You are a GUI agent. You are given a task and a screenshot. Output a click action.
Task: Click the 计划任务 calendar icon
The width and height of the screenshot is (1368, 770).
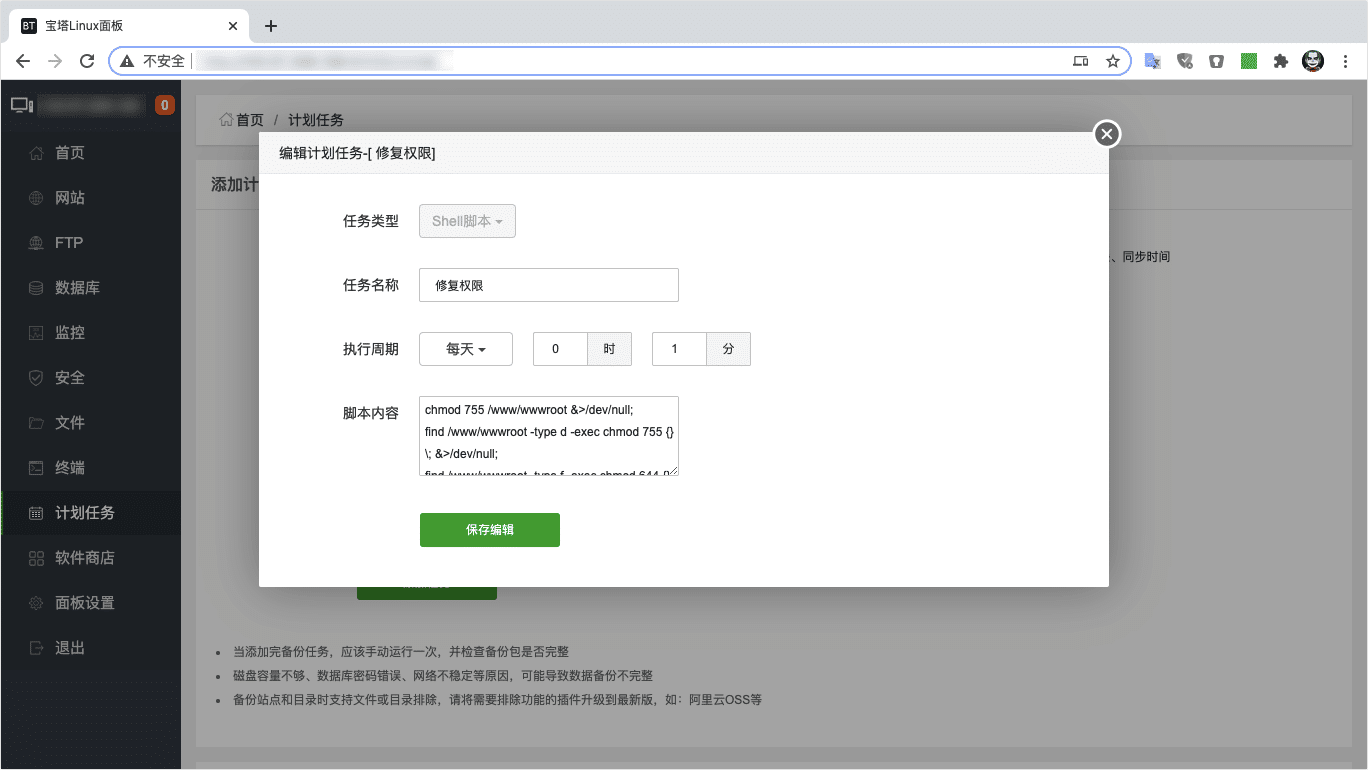coord(36,513)
